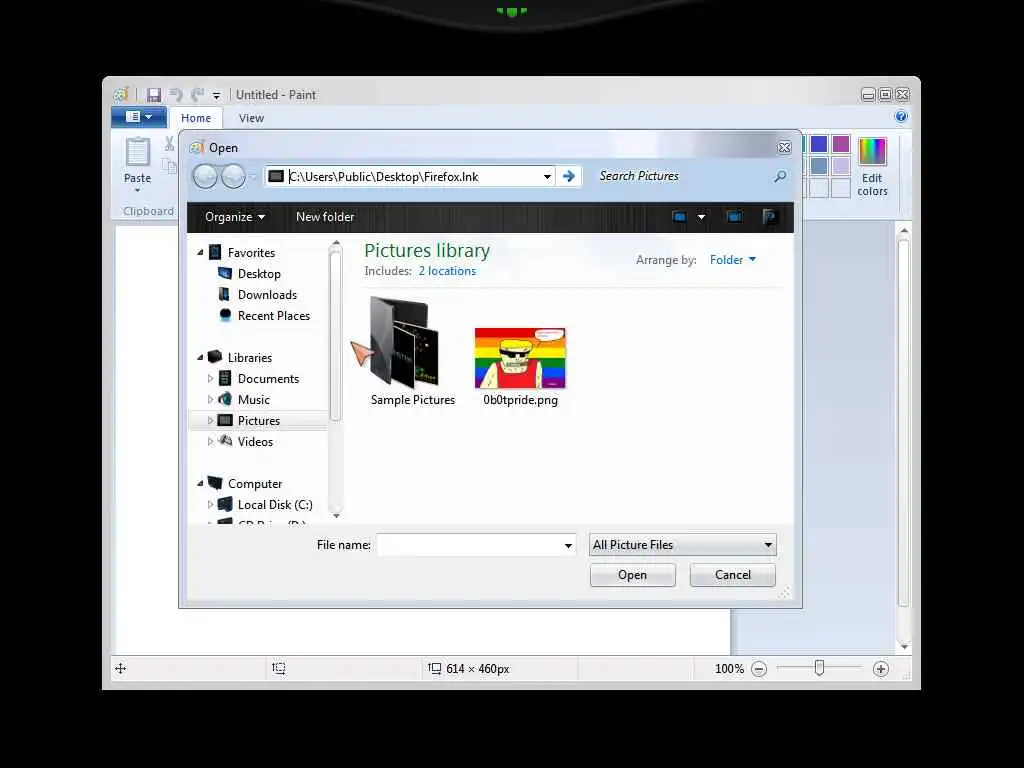
Task: Pick the magenta color swatch in the palette
Action: click(x=841, y=144)
